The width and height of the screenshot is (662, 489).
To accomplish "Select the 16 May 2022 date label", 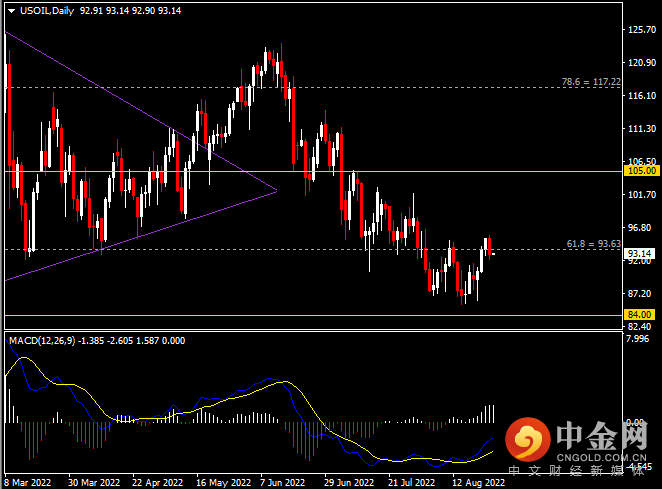I will (223, 482).
